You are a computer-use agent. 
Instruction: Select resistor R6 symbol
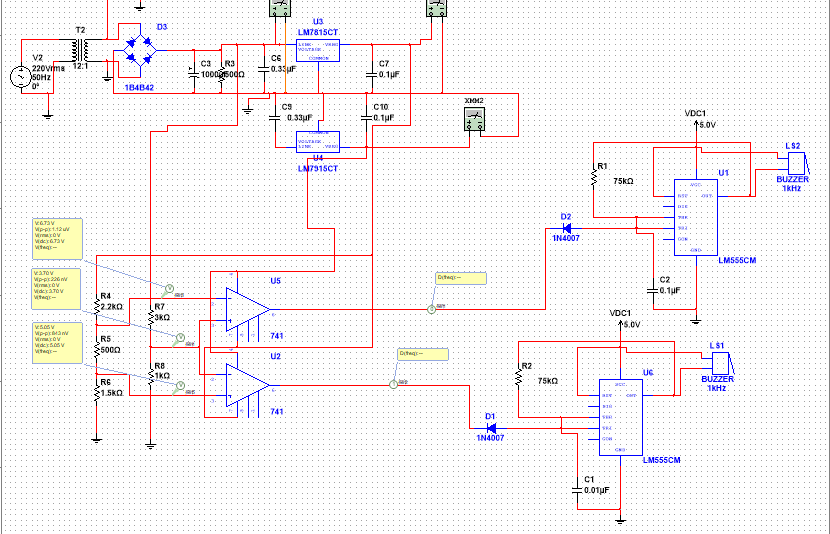97,393
